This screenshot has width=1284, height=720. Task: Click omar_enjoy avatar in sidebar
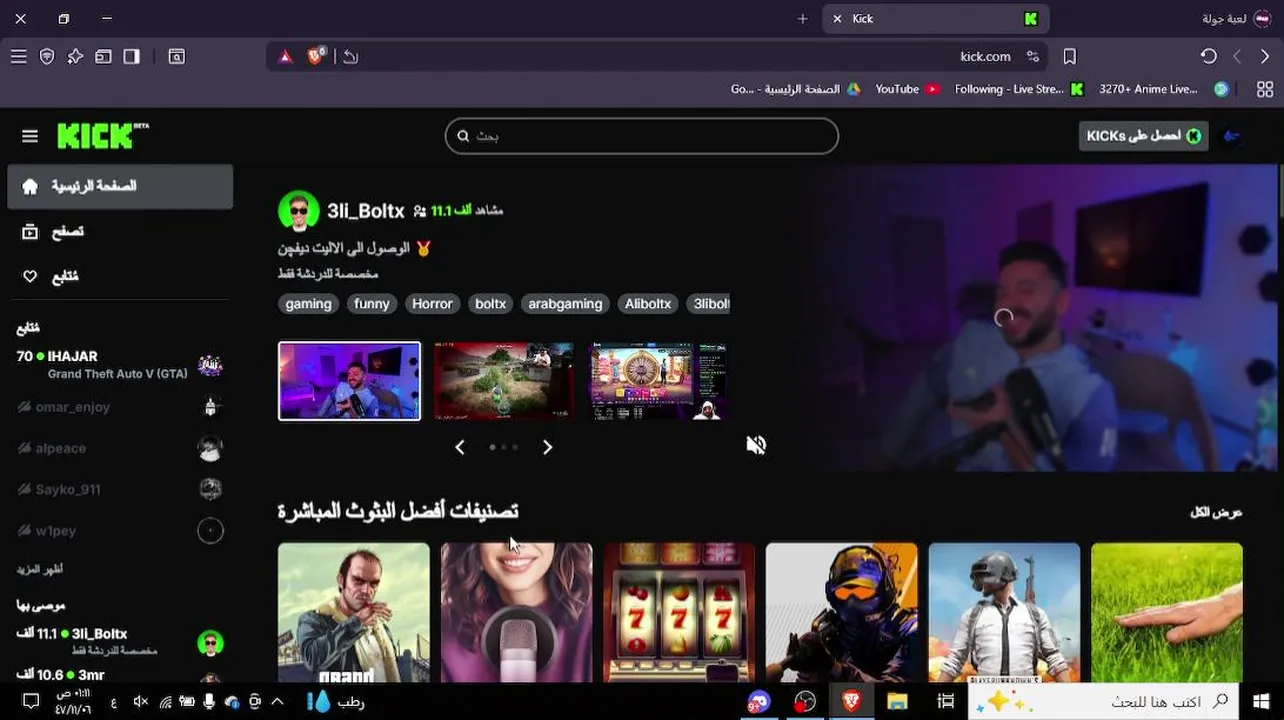pyautogui.click(x=210, y=407)
